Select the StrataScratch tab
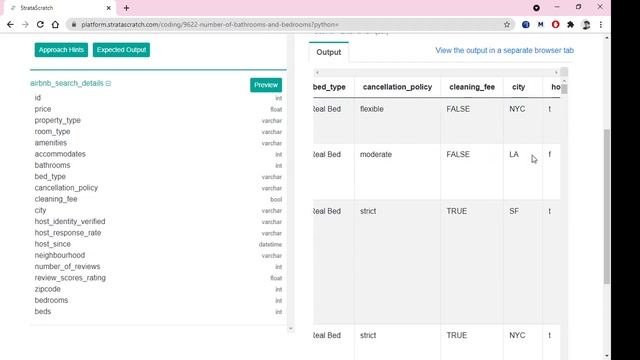This screenshot has width=640, height=360. pyautogui.click(x=59, y=8)
